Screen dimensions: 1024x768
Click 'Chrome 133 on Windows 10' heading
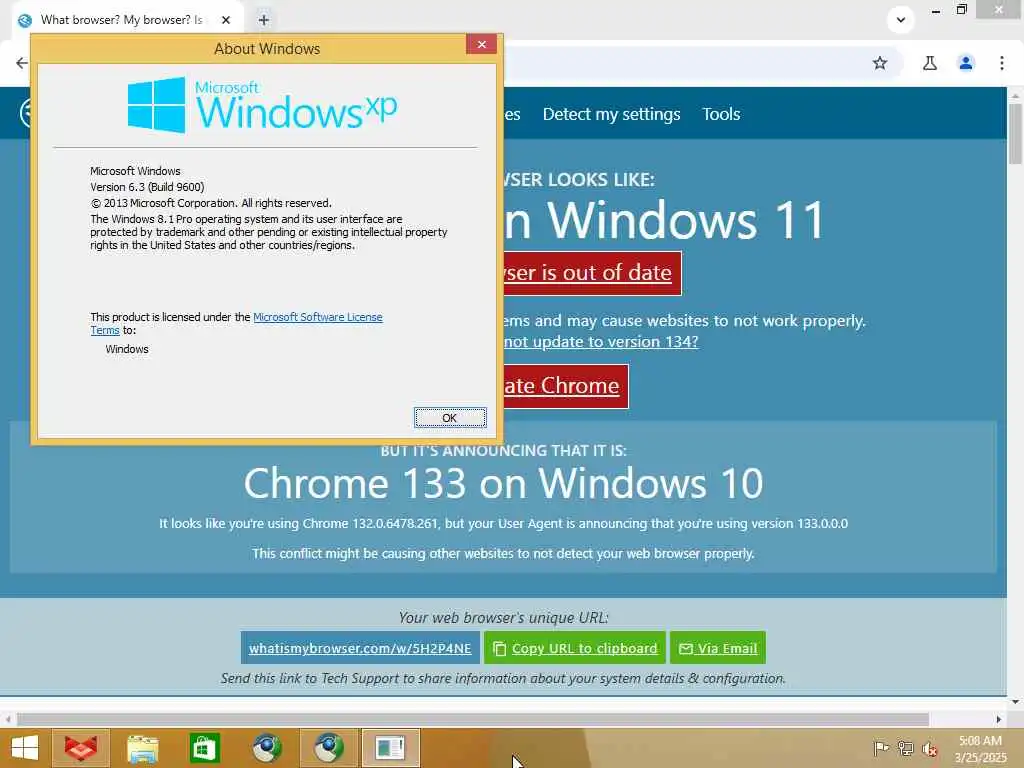pyautogui.click(x=504, y=483)
